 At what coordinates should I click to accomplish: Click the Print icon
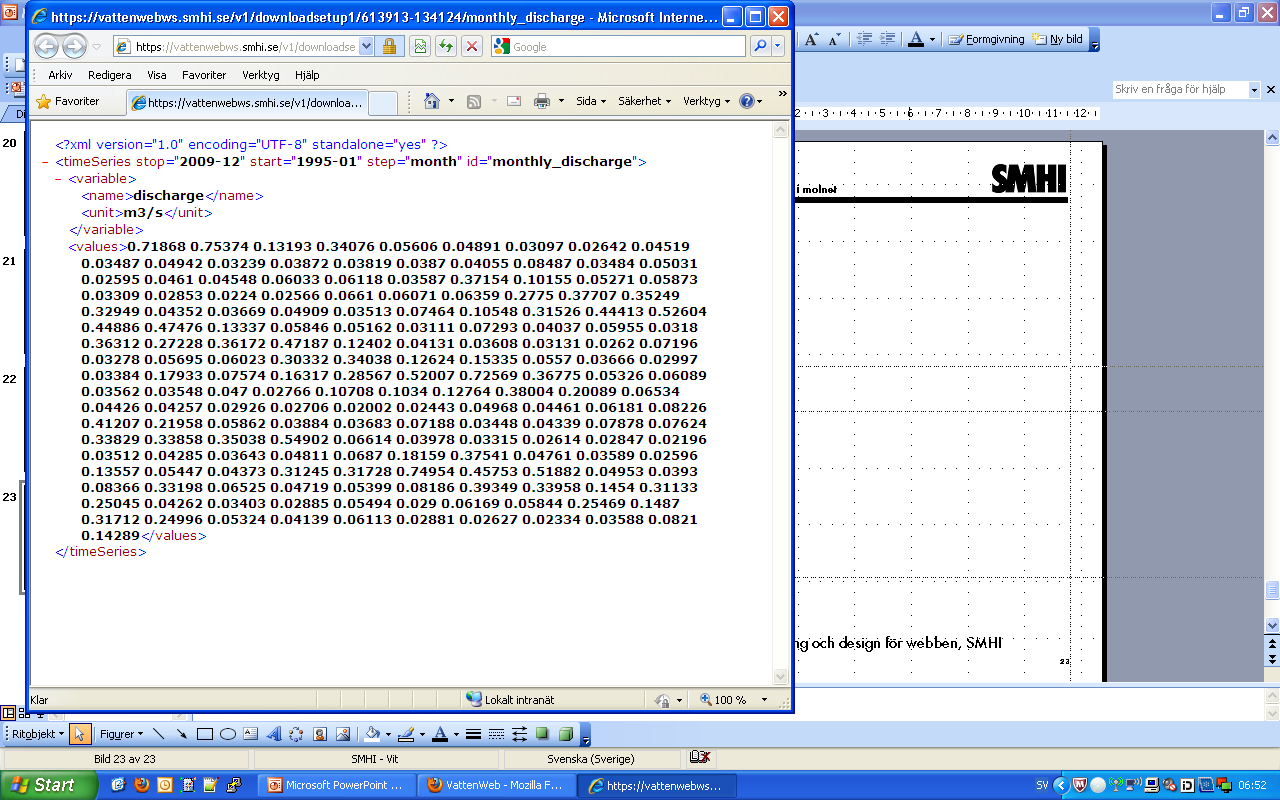pos(542,101)
